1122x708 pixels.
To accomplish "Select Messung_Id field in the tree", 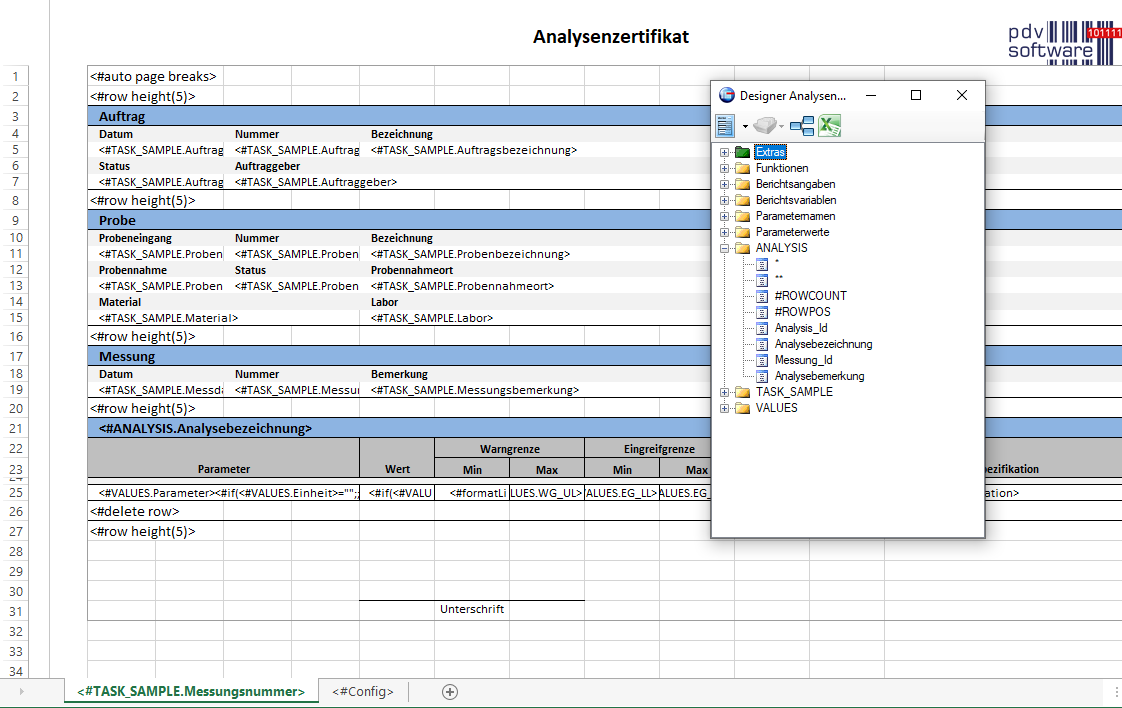I will click(x=803, y=360).
